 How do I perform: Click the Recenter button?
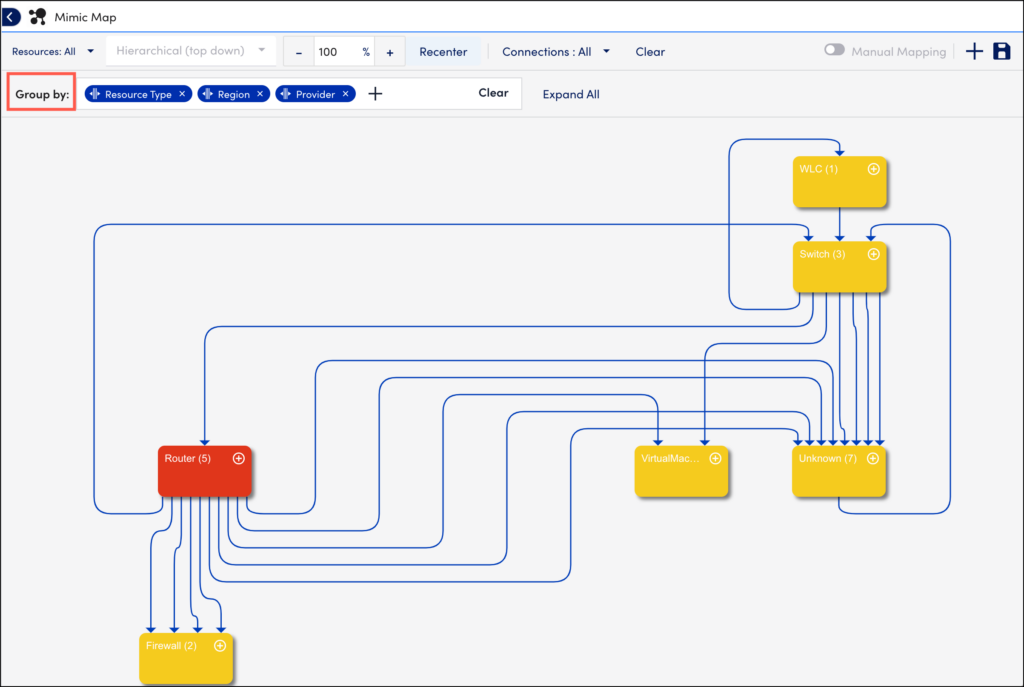click(443, 51)
